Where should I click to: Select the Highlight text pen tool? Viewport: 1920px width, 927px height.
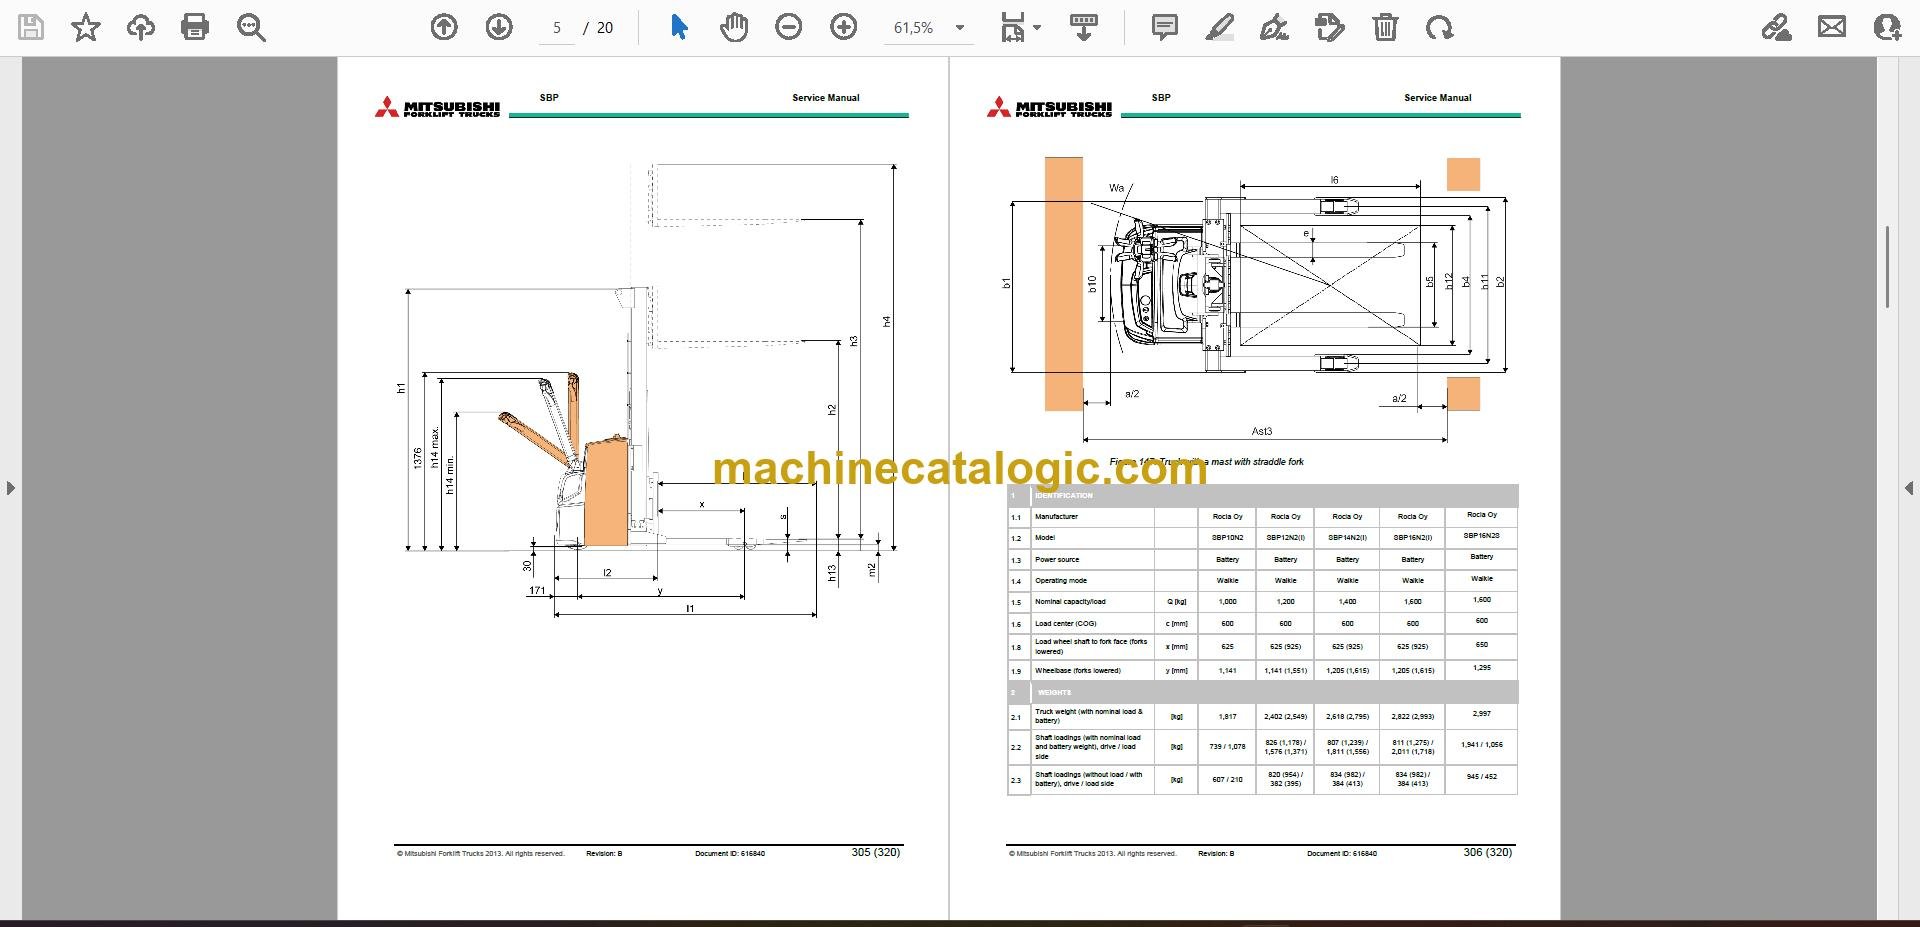pyautogui.click(x=1220, y=27)
